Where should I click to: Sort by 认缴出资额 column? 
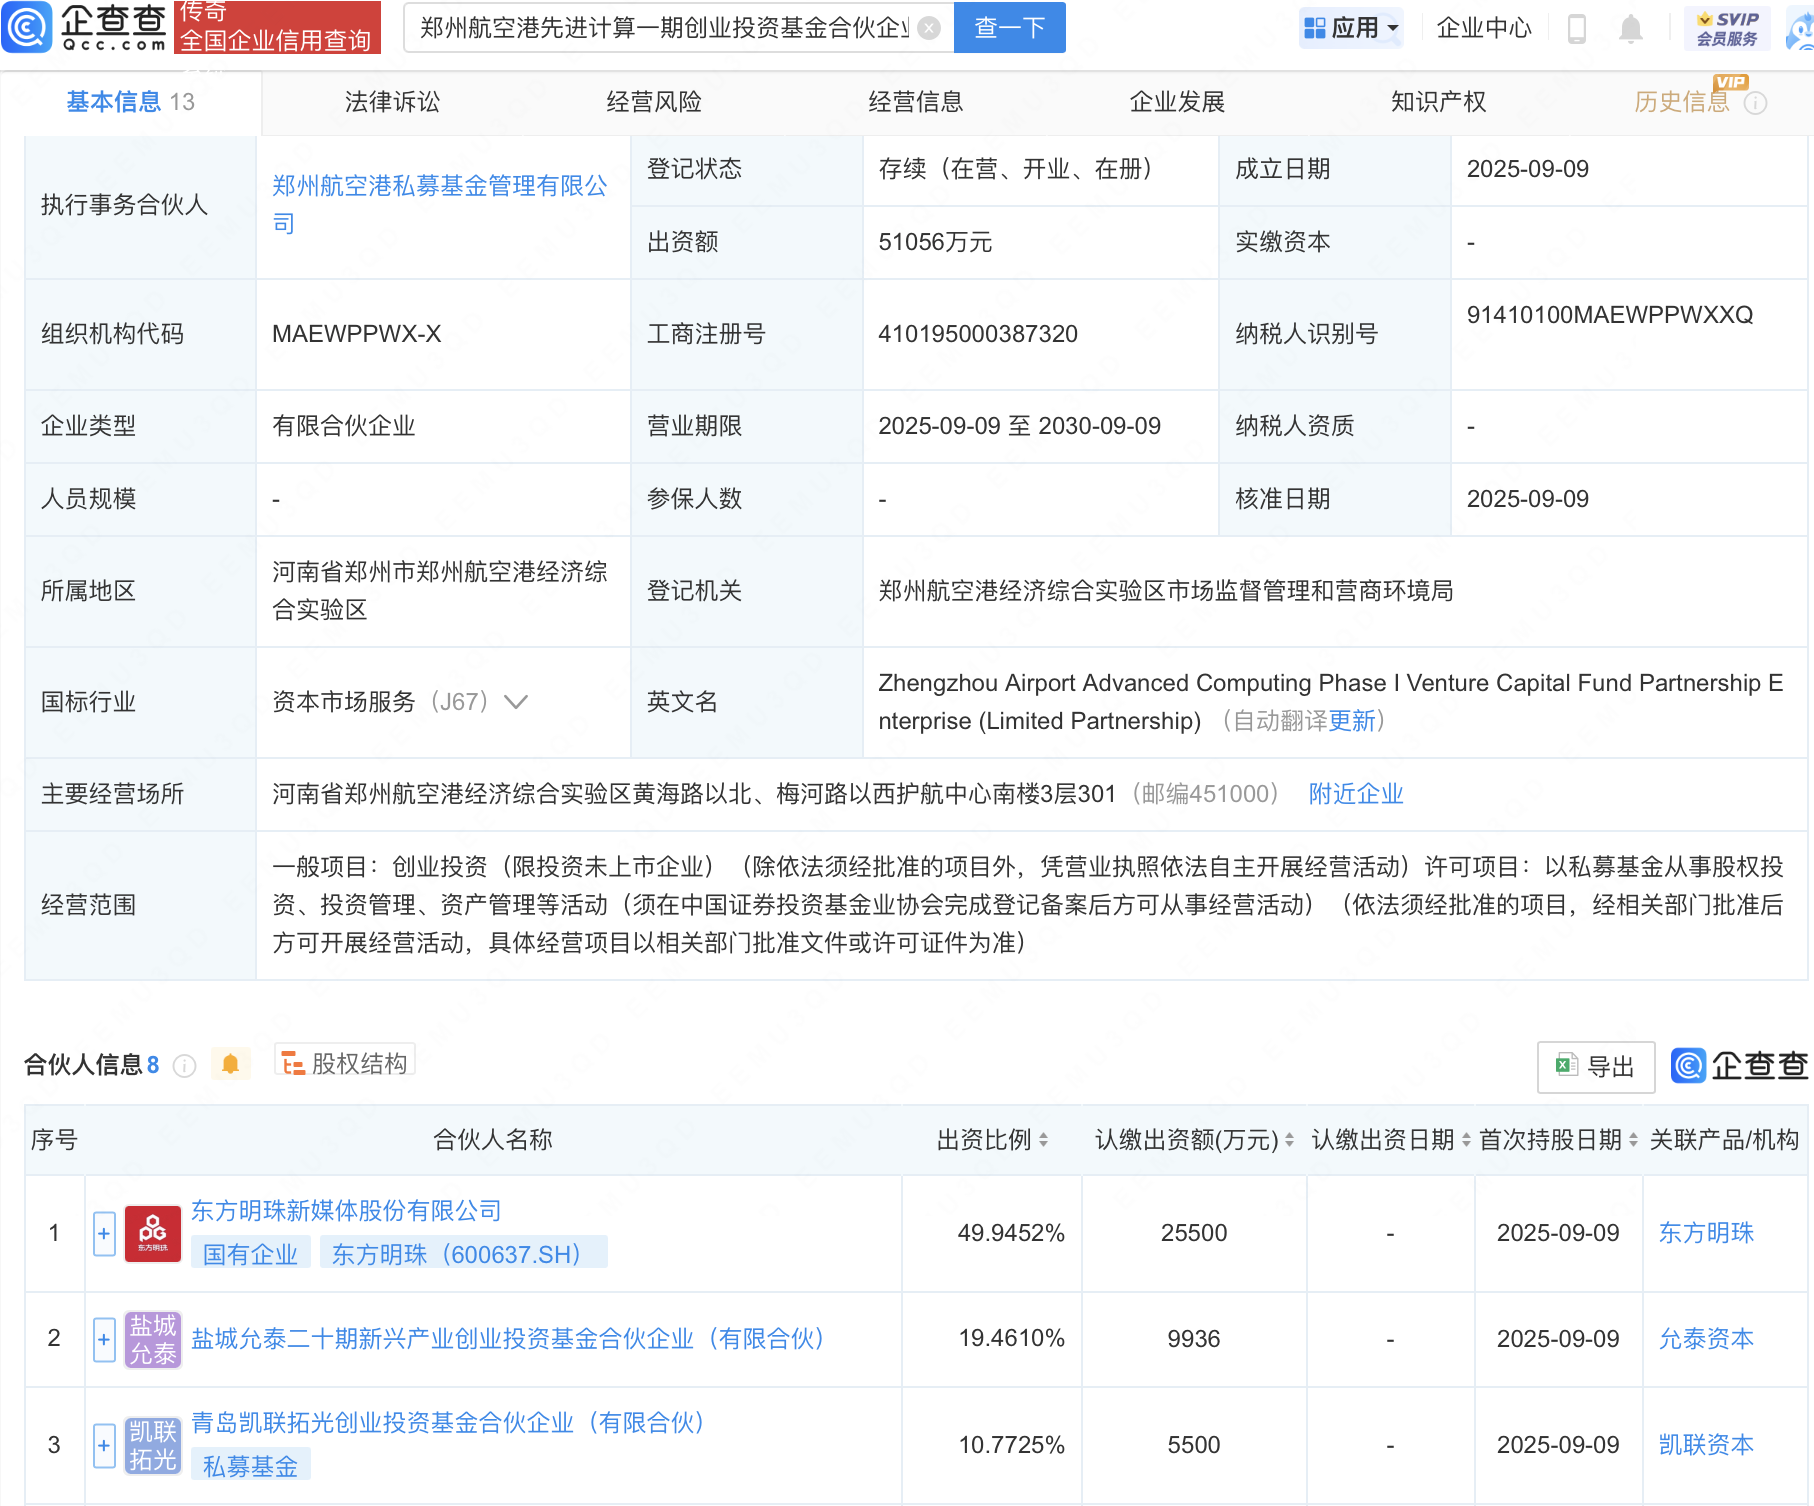pos(1289,1140)
